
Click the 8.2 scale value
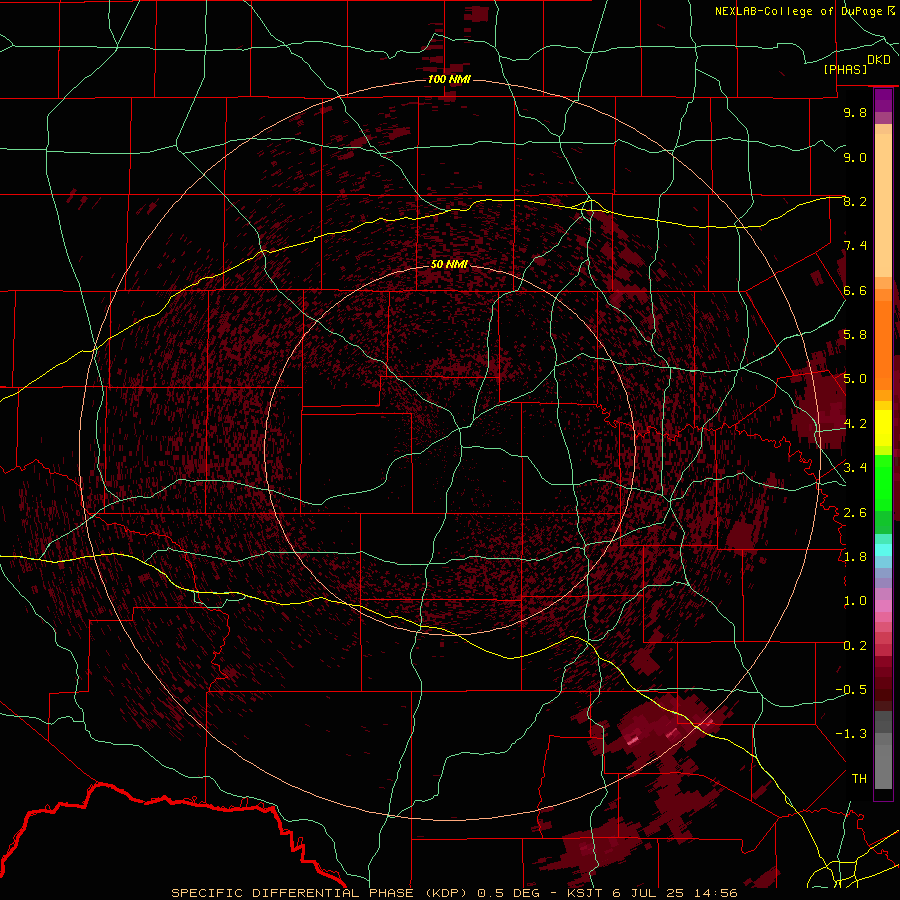pos(855,201)
